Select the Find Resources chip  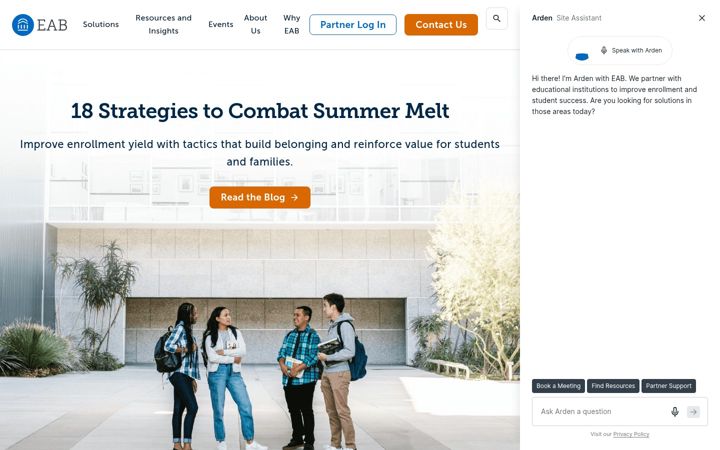tap(613, 386)
